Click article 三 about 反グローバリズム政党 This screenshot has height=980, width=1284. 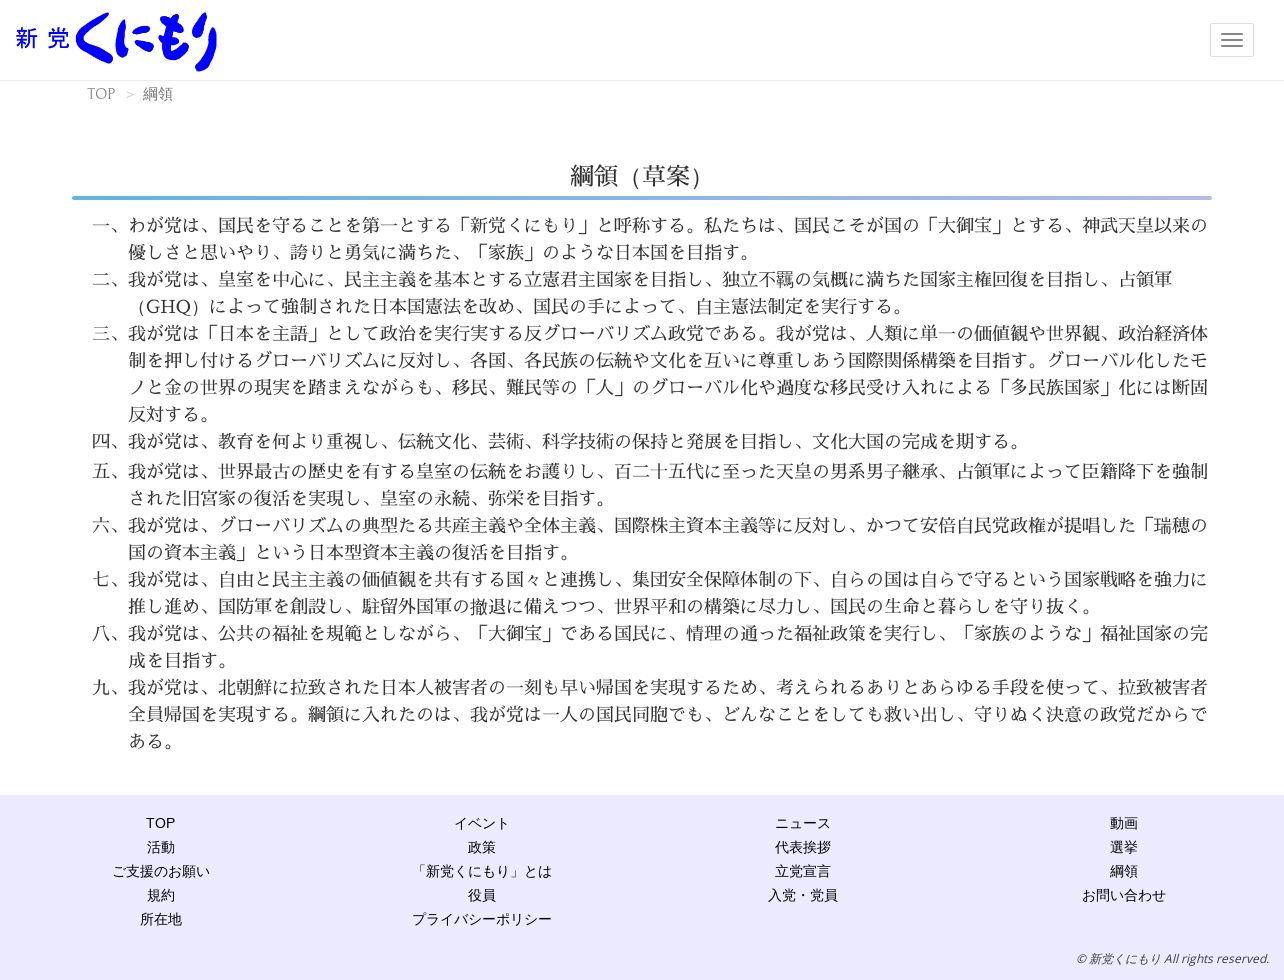[650, 373]
